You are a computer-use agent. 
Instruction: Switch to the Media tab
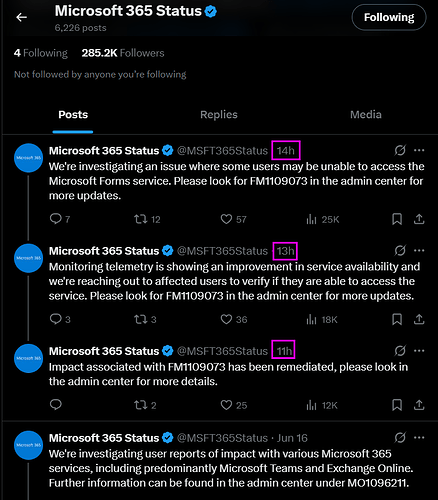click(366, 115)
